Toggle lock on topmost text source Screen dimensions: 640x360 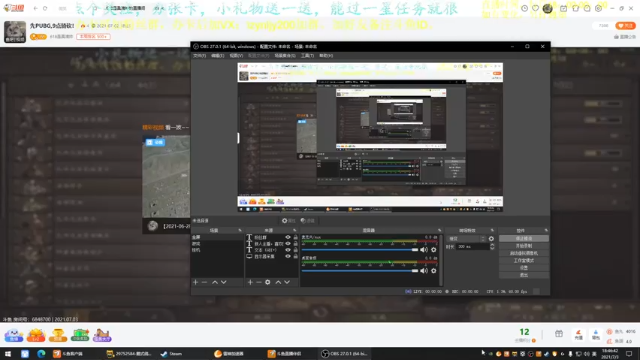[x=296, y=237]
